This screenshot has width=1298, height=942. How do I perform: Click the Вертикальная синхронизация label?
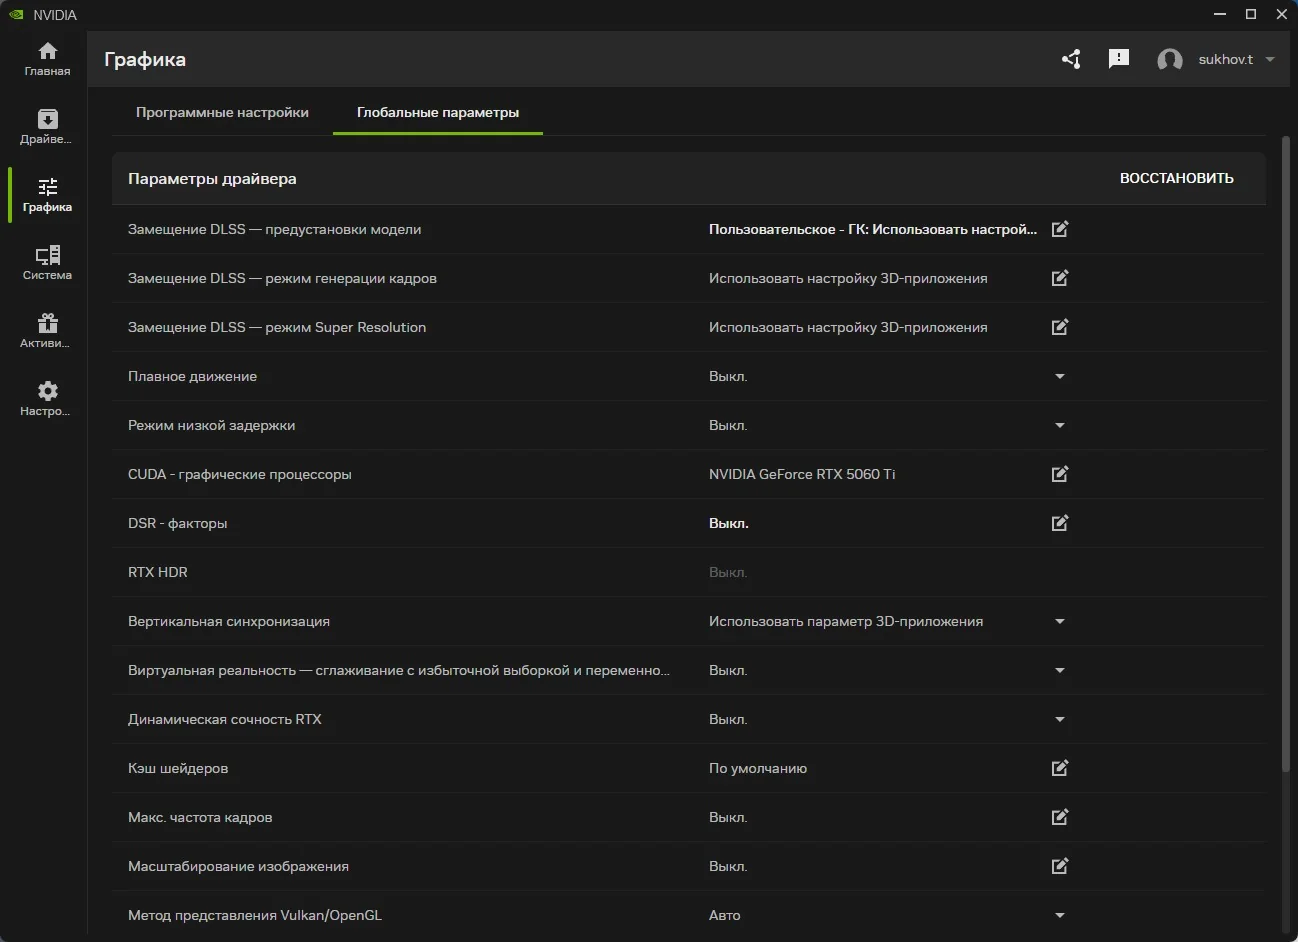click(229, 621)
